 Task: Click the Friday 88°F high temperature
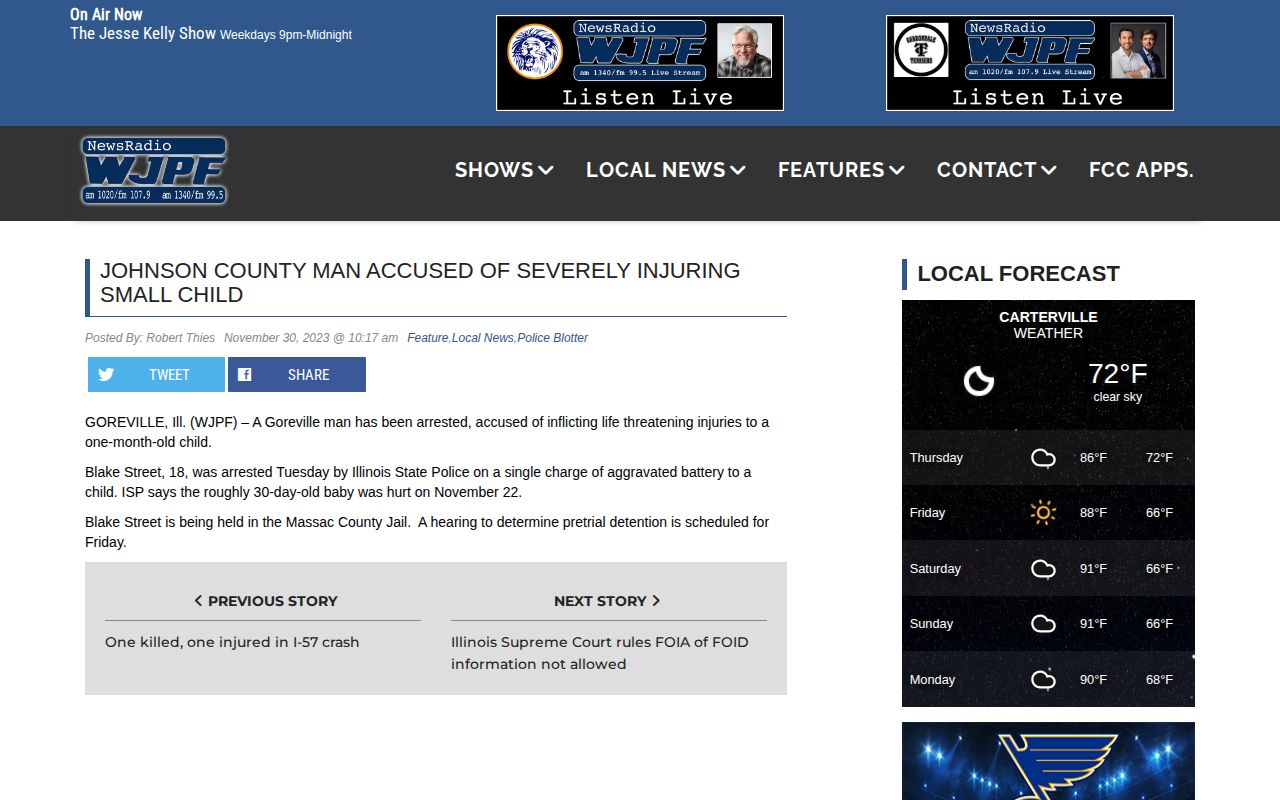pyautogui.click(x=1093, y=513)
